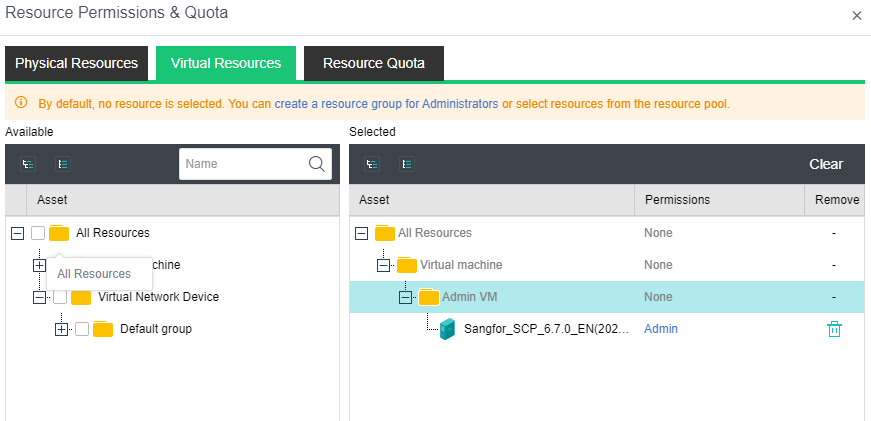Open the Resource Quota tab
This screenshot has height=421, width=871.
tap(373, 63)
